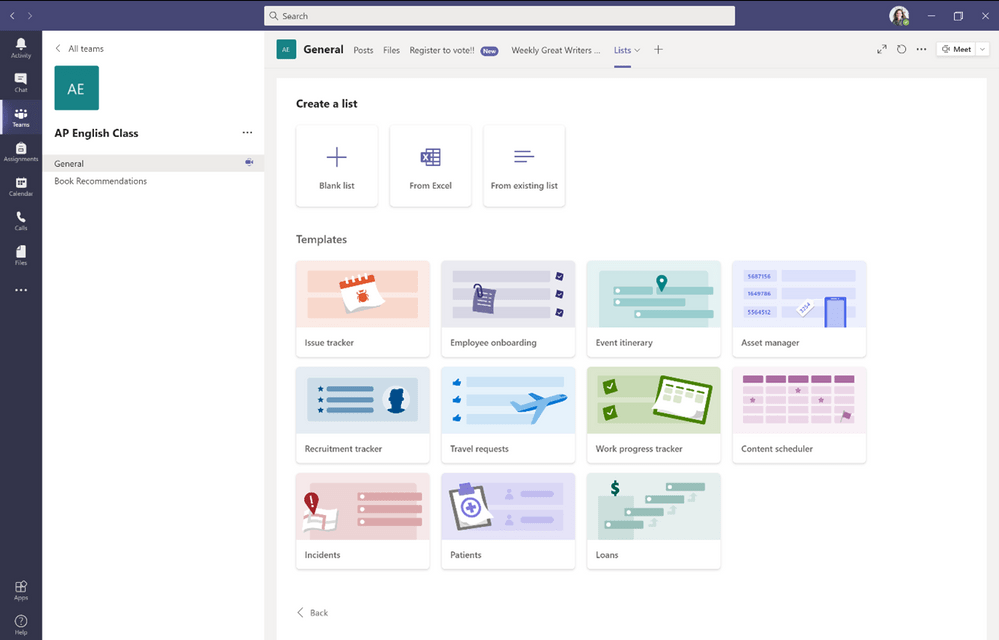
Task: Refresh the Lists tab content
Action: (900, 49)
